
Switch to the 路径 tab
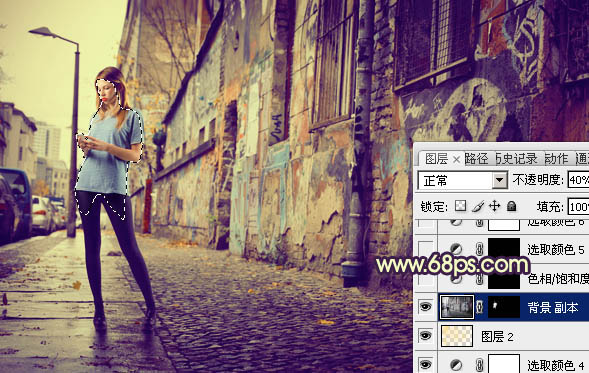point(476,159)
